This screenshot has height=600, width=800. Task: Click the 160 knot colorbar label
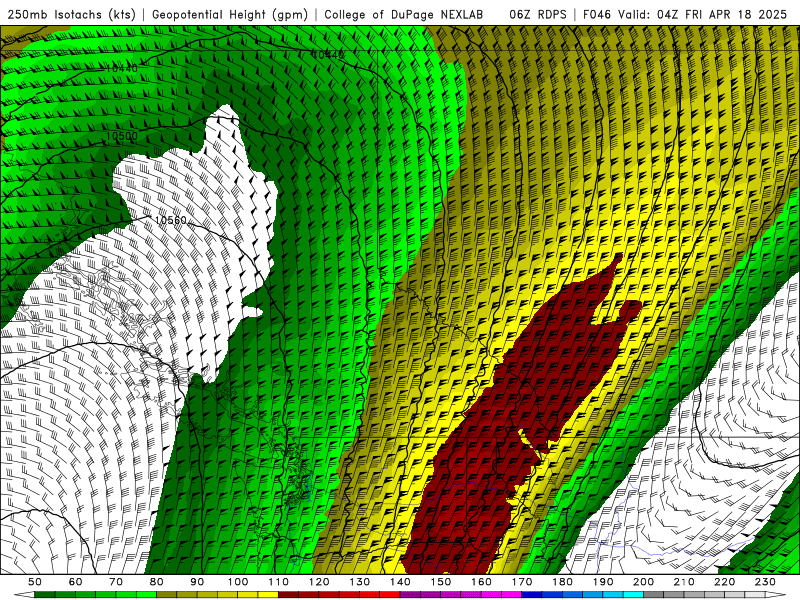click(x=481, y=582)
